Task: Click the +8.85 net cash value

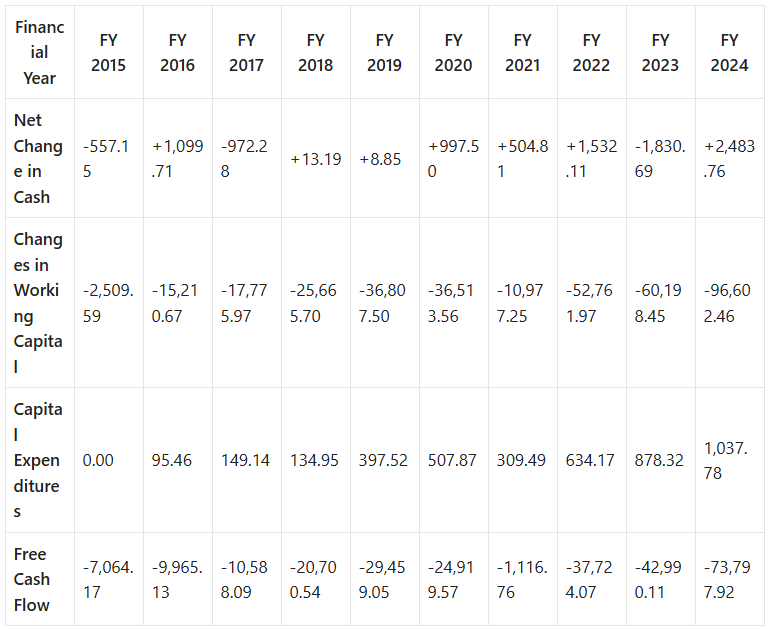Action: tap(380, 159)
